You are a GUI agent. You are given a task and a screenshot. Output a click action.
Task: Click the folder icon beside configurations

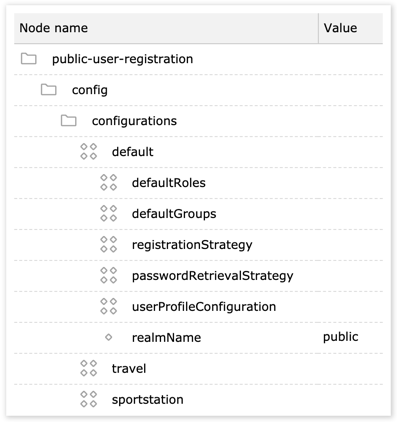pos(69,121)
